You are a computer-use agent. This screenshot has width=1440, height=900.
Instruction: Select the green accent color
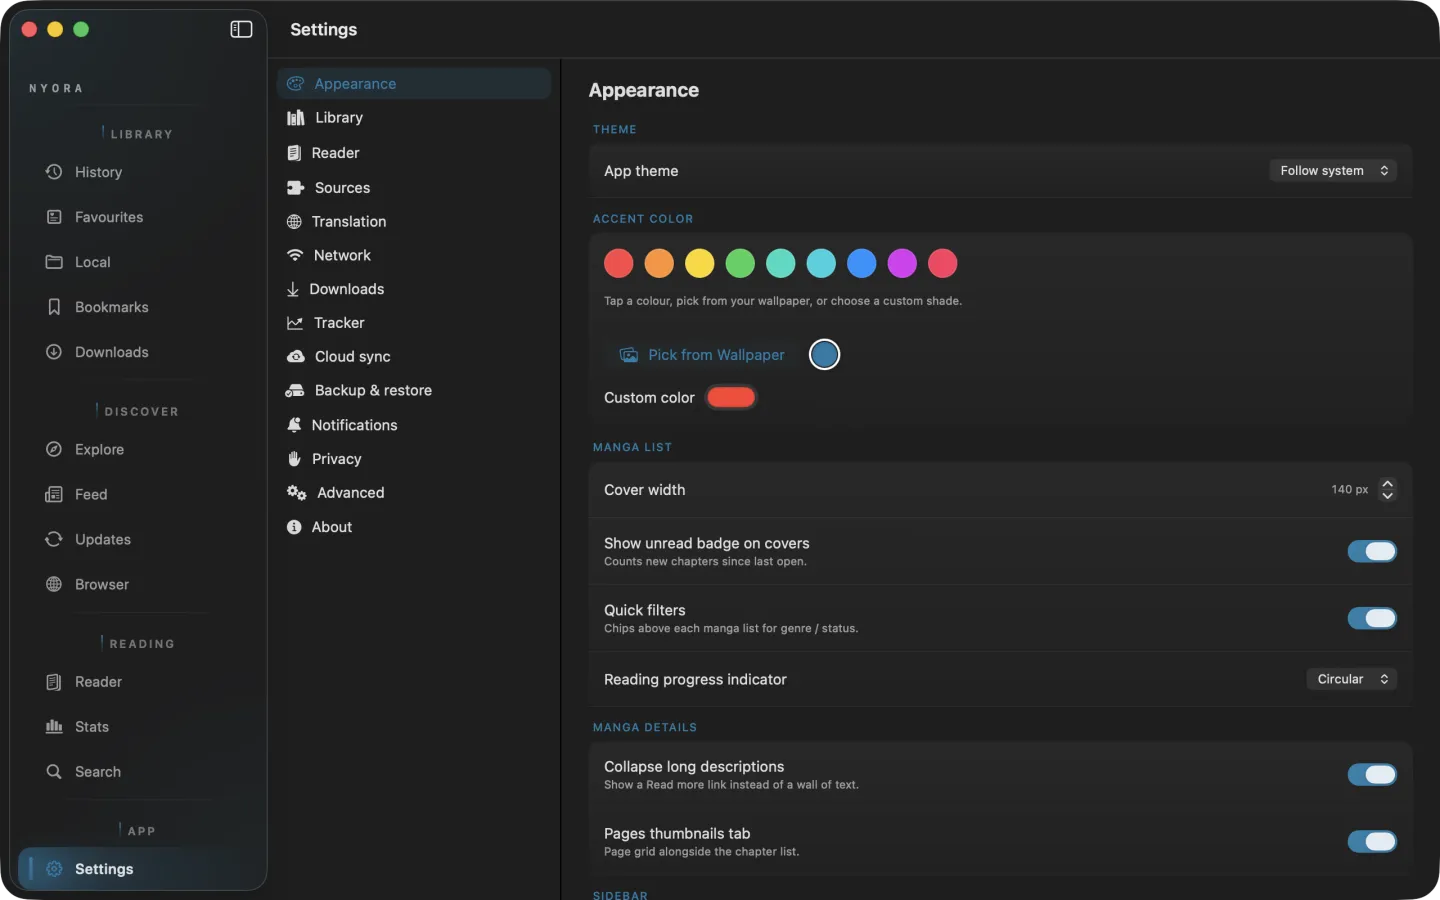coord(740,264)
